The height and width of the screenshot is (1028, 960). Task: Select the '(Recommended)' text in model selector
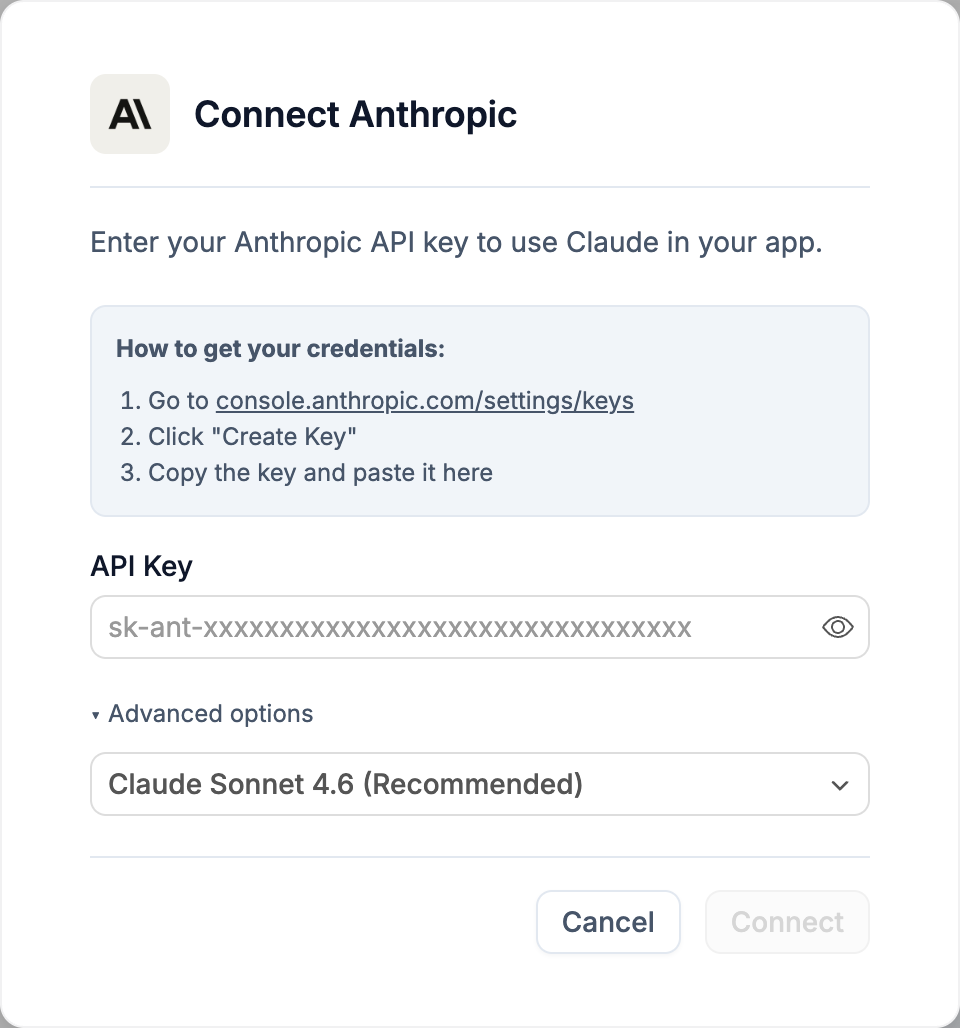tap(473, 784)
